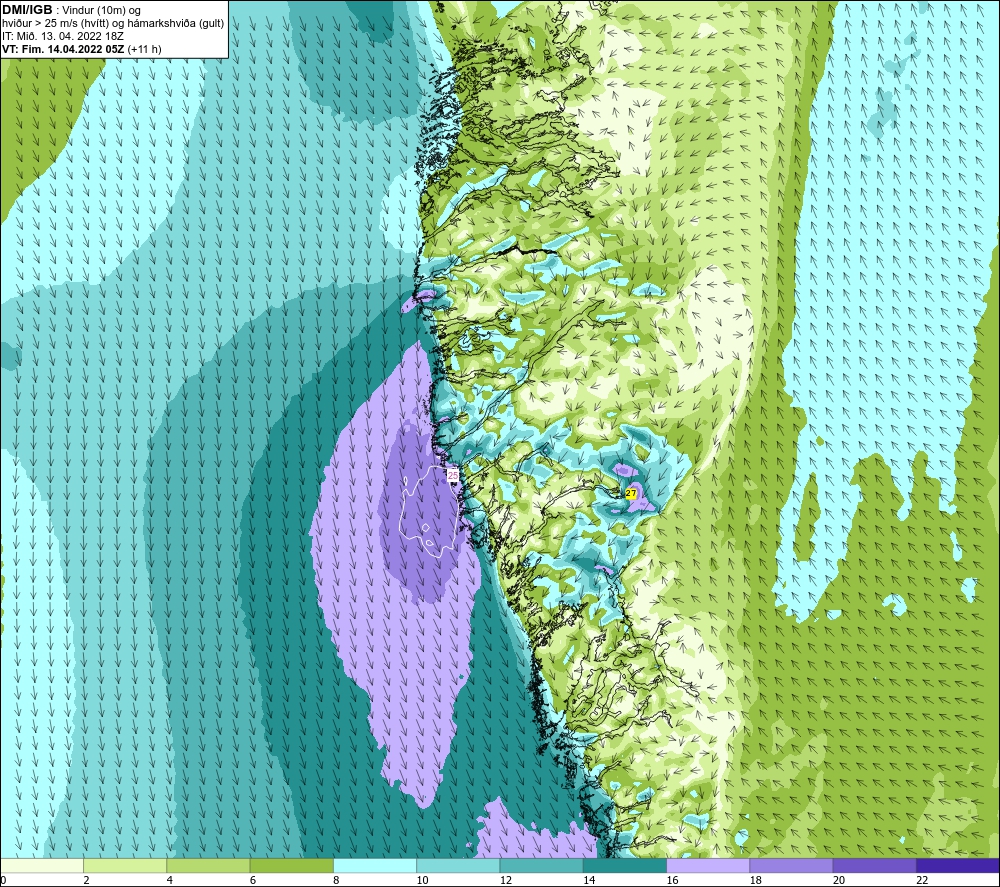This screenshot has width=1000, height=887.
Task: Click the legend scale number 2
Action: tap(86, 881)
